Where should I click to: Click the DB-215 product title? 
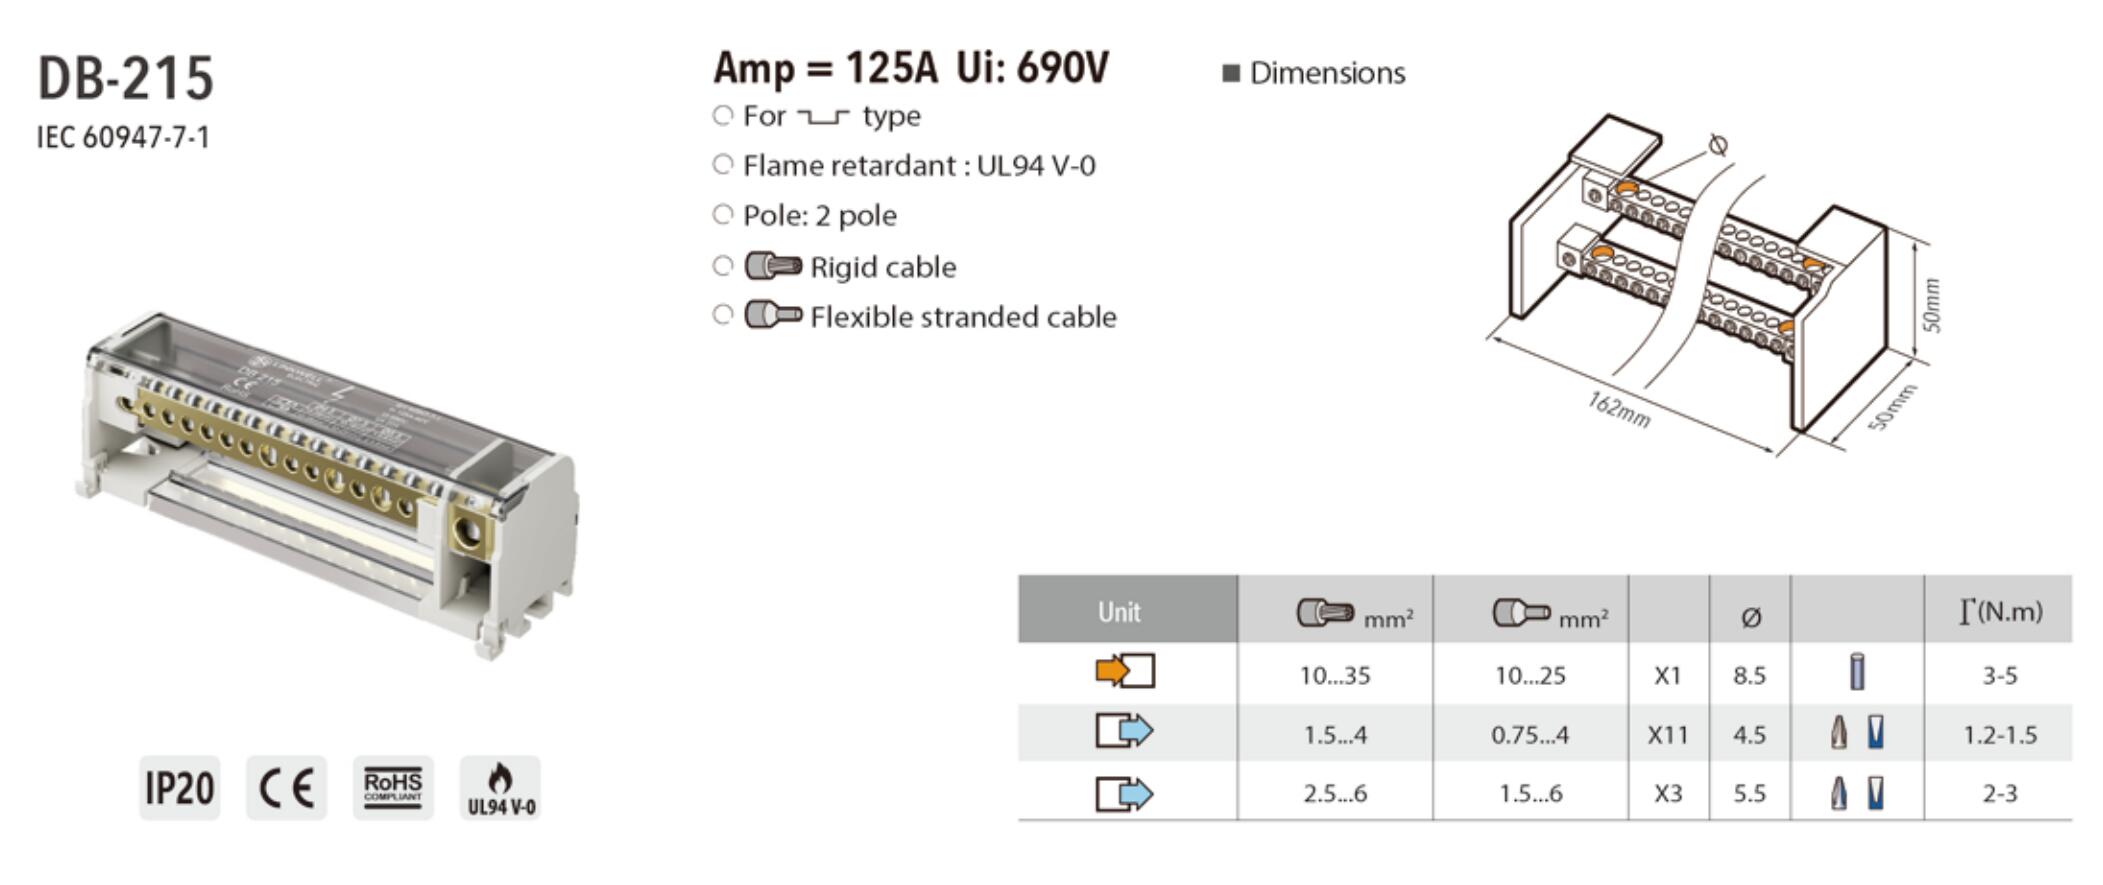click(x=126, y=78)
